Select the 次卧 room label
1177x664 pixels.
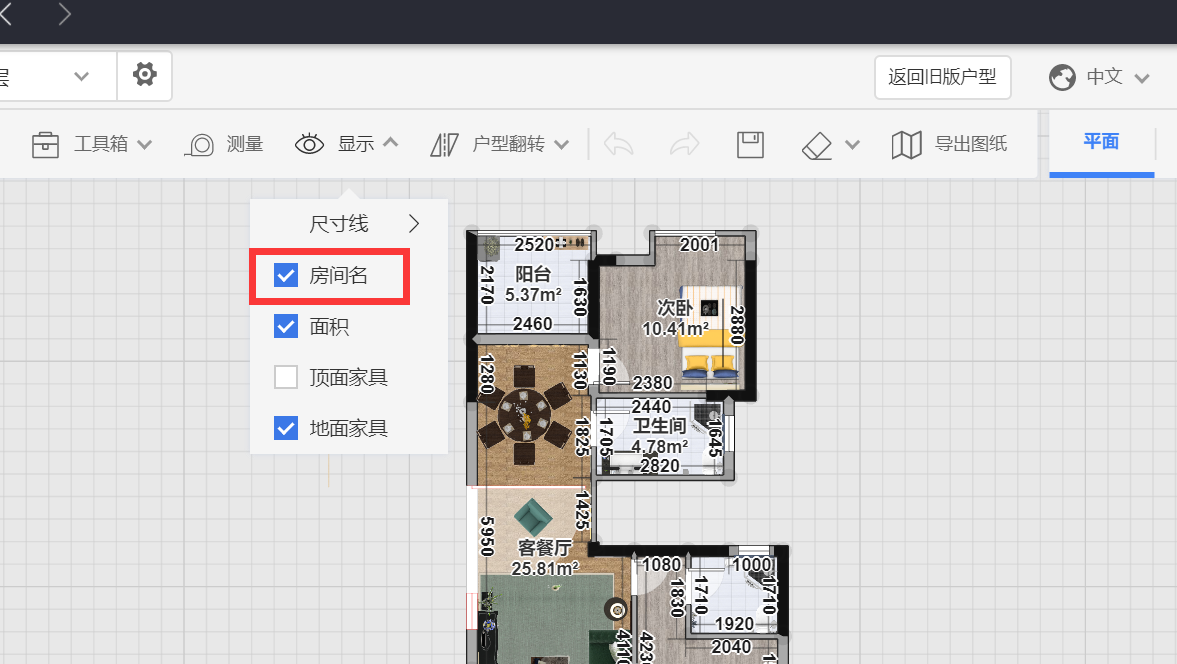click(x=674, y=308)
